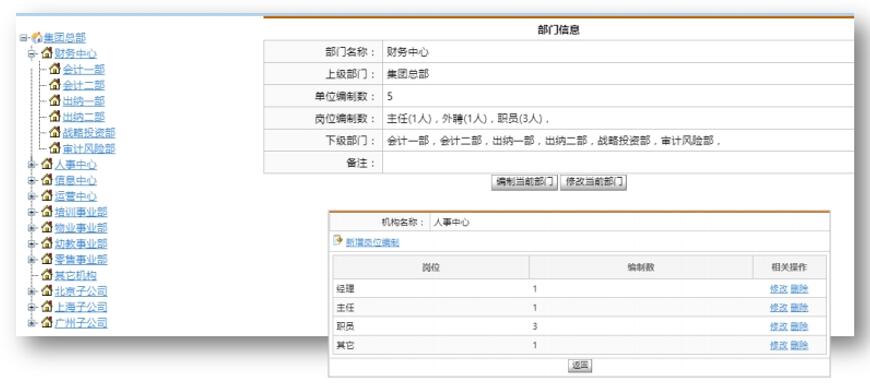Open 上海子公司 department link

coord(81,307)
